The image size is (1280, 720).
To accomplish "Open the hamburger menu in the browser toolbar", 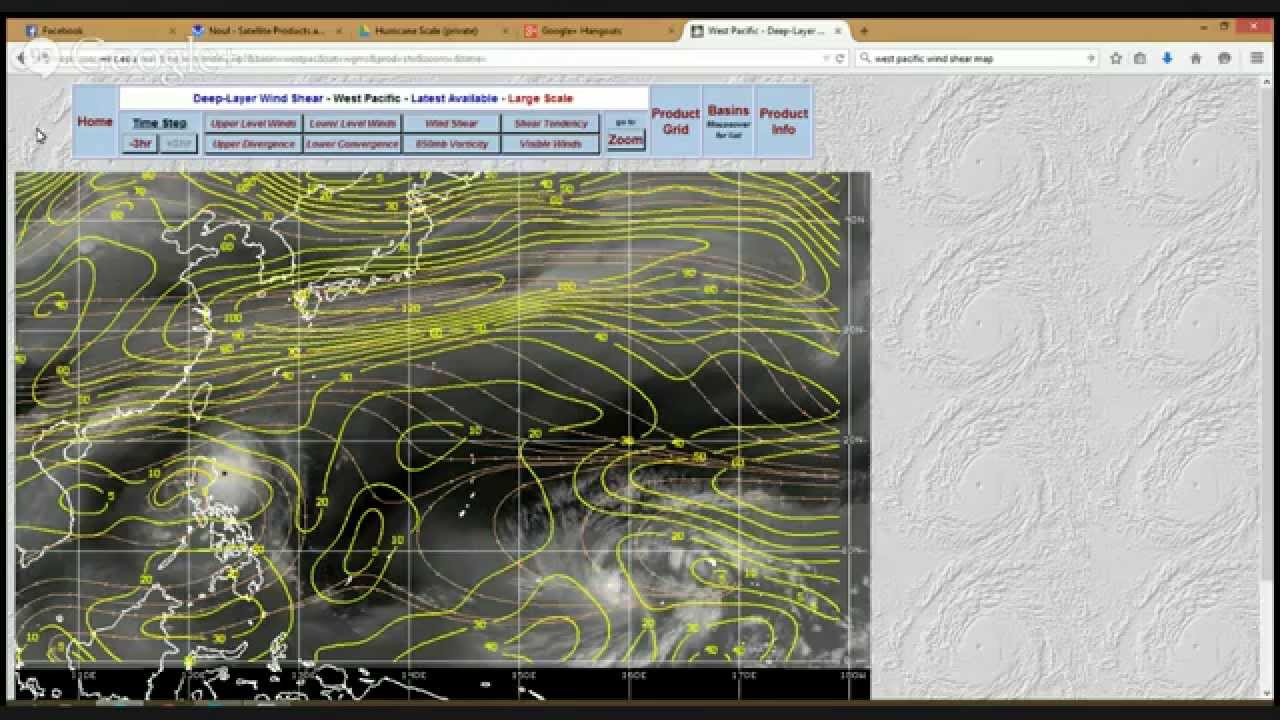I will [x=1257, y=59].
